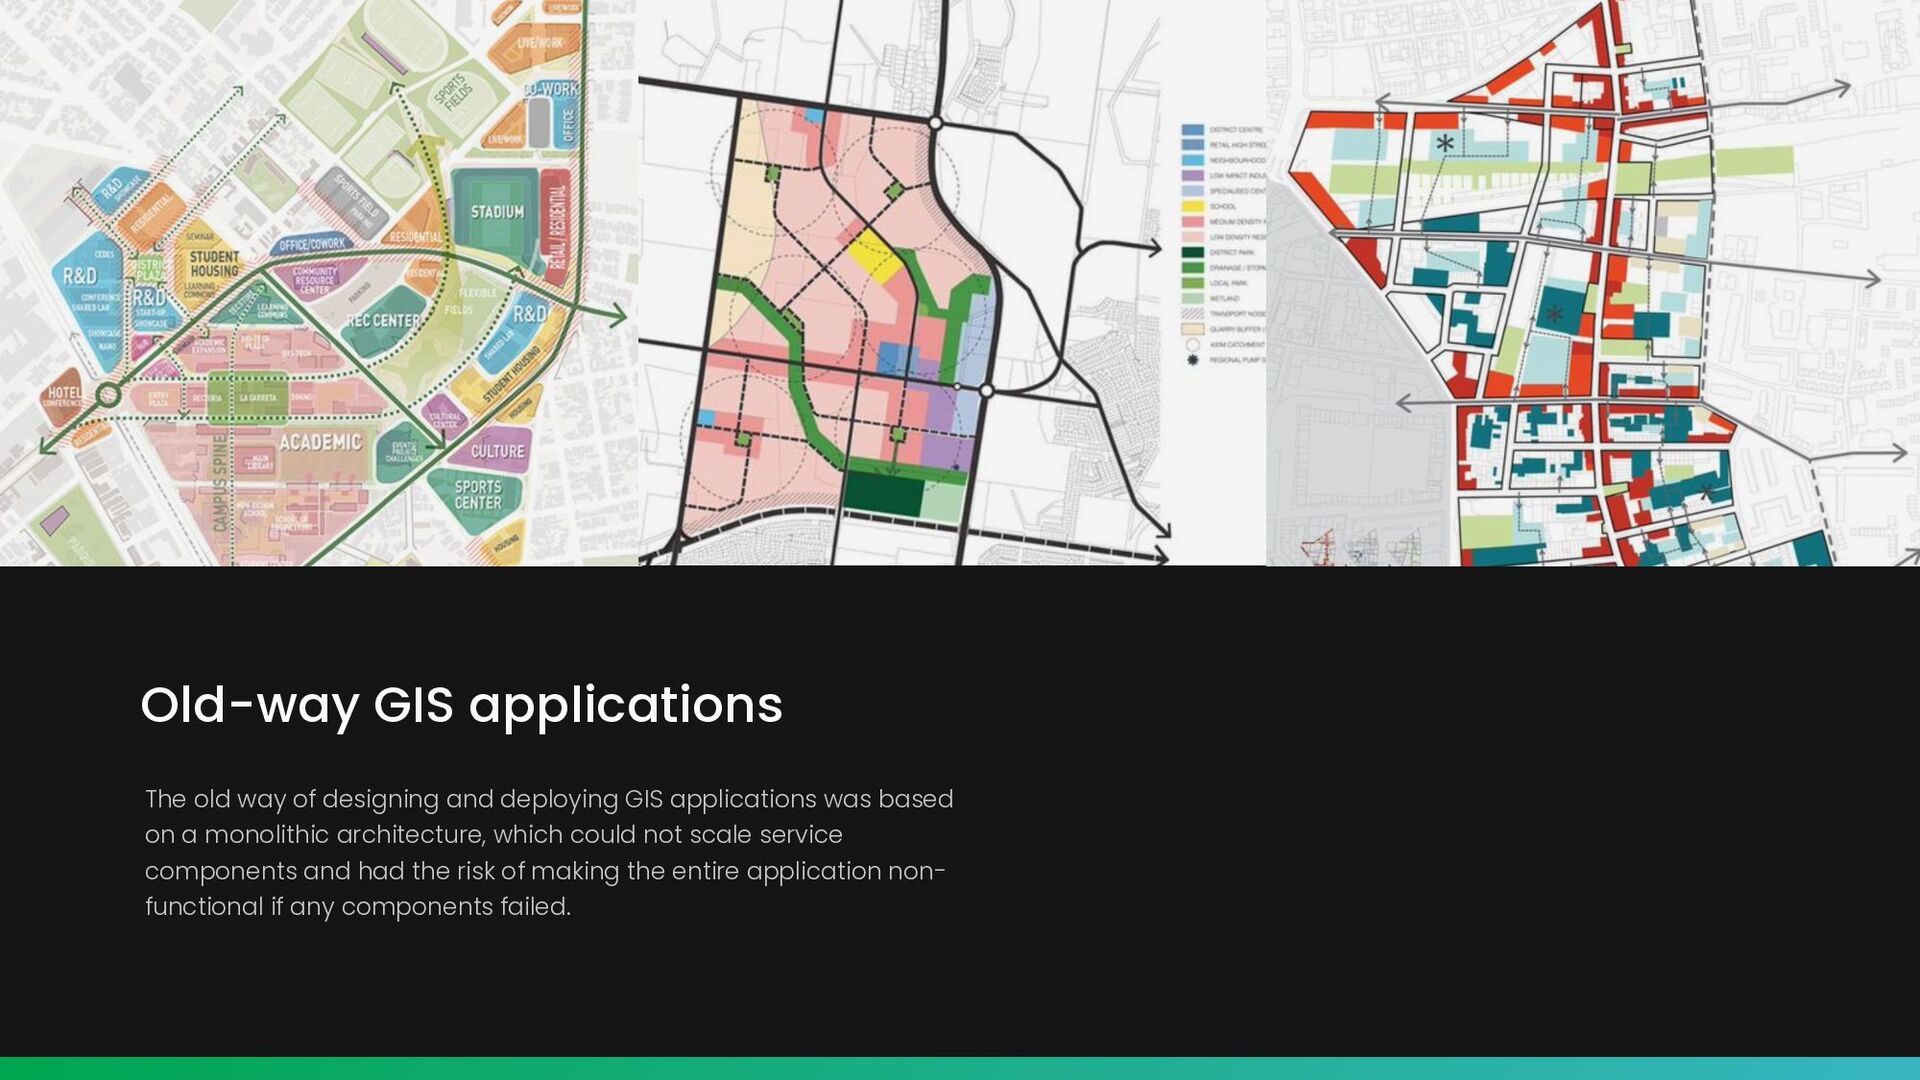Select the slide title 'Old-way GIS applications'
The image size is (1920, 1080).
pyautogui.click(x=461, y=705)
